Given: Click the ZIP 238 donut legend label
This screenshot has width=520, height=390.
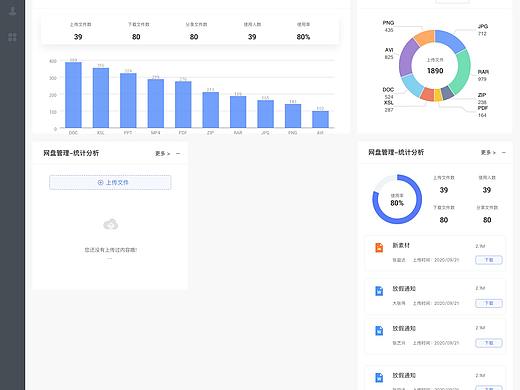Looking at the screenshot, I should pos(482,98).
